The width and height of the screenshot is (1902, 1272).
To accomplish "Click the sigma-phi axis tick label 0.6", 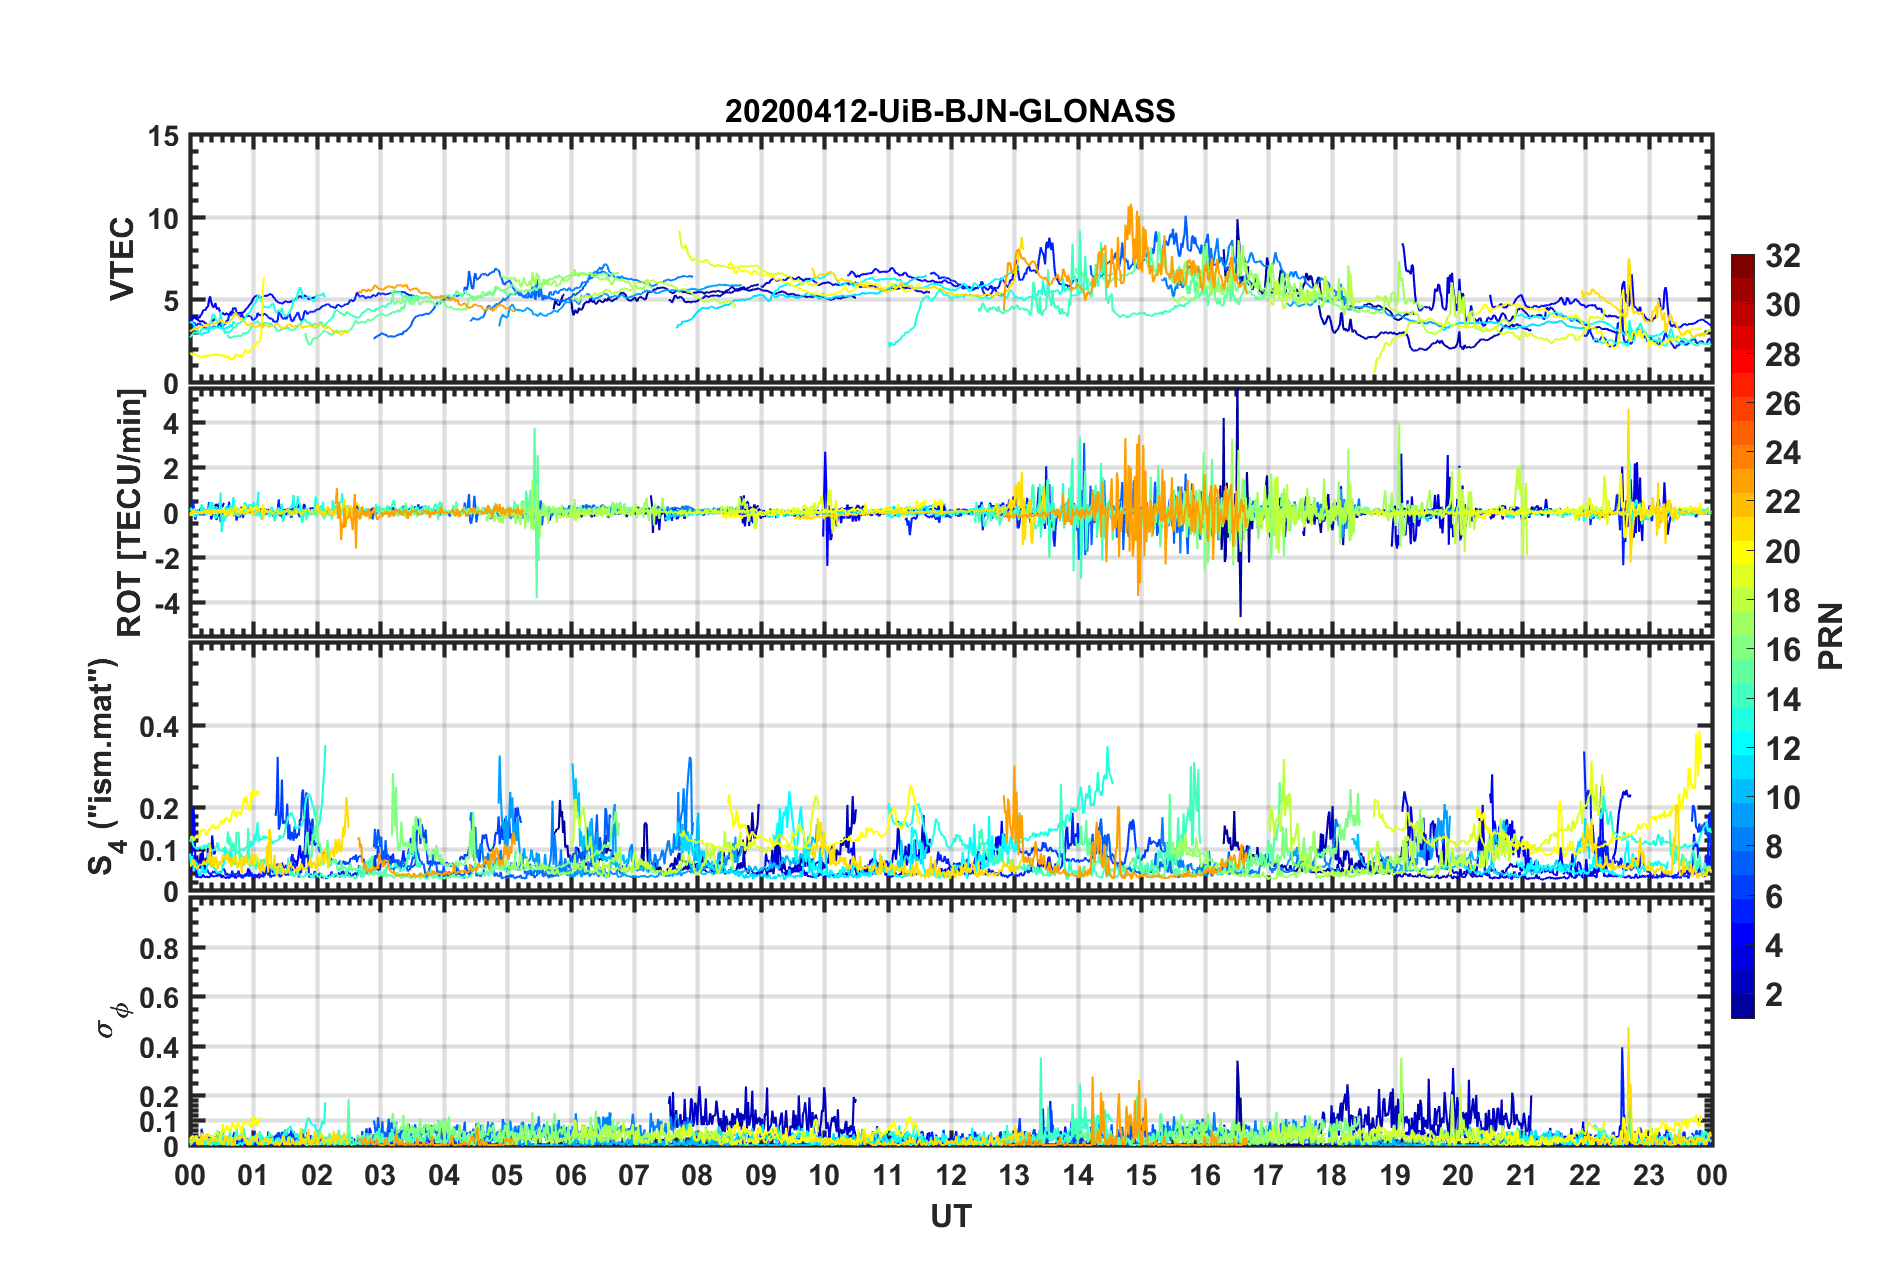I will pyautogui.click(x=160, y=998).
